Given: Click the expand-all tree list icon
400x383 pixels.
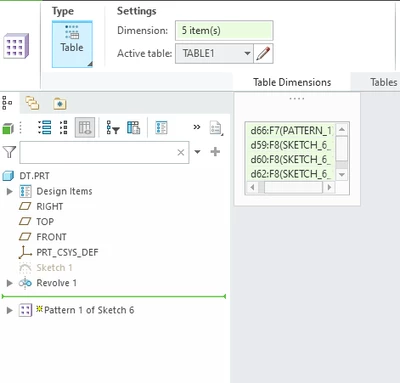Looking at the screenshot, I should tap(45, 127).
